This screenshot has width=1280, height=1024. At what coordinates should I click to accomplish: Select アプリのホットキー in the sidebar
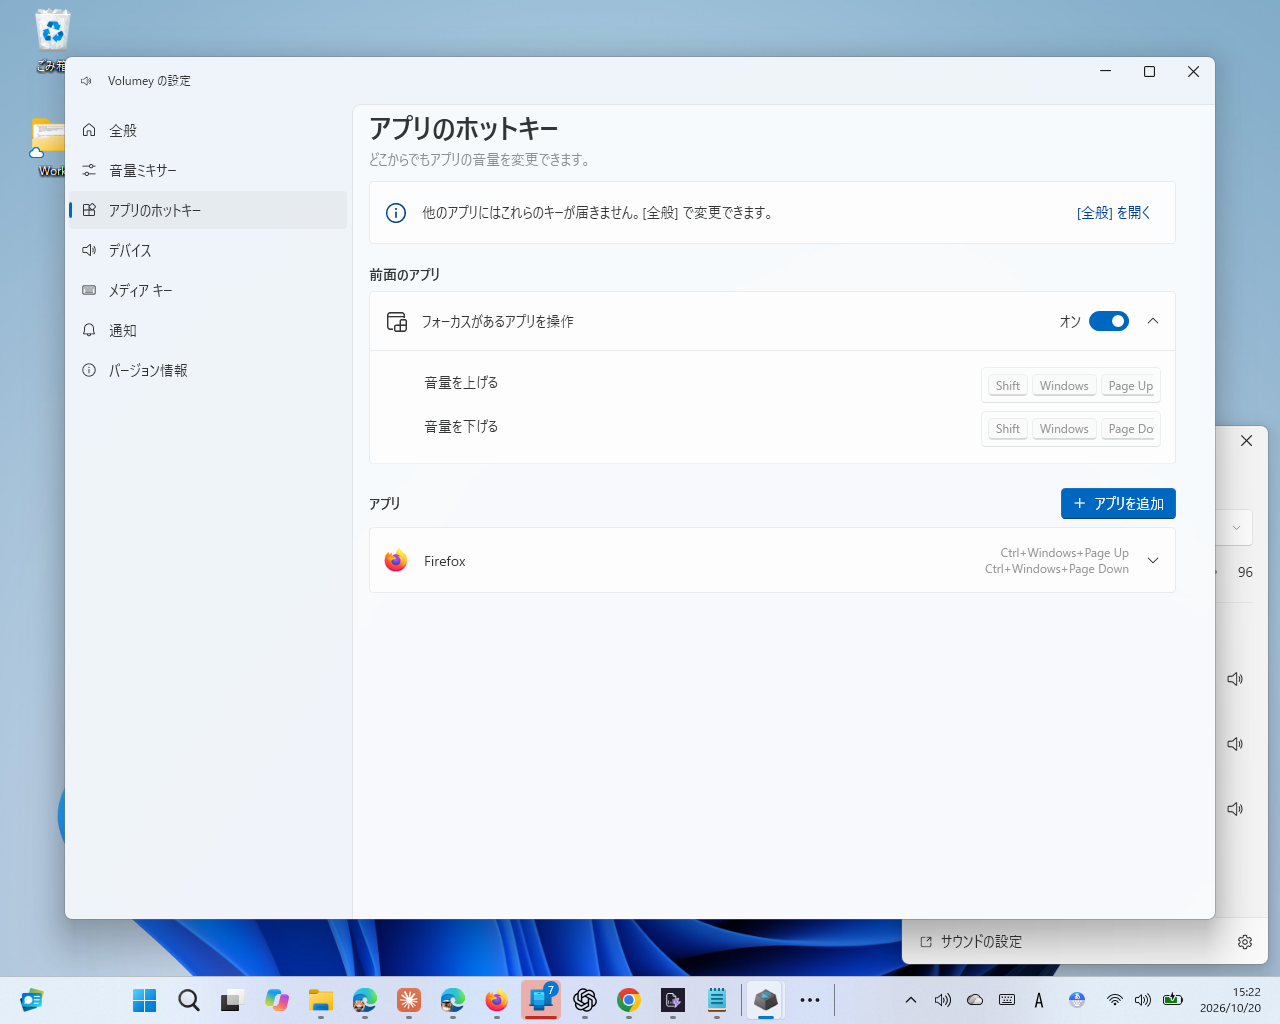point(208,210)
